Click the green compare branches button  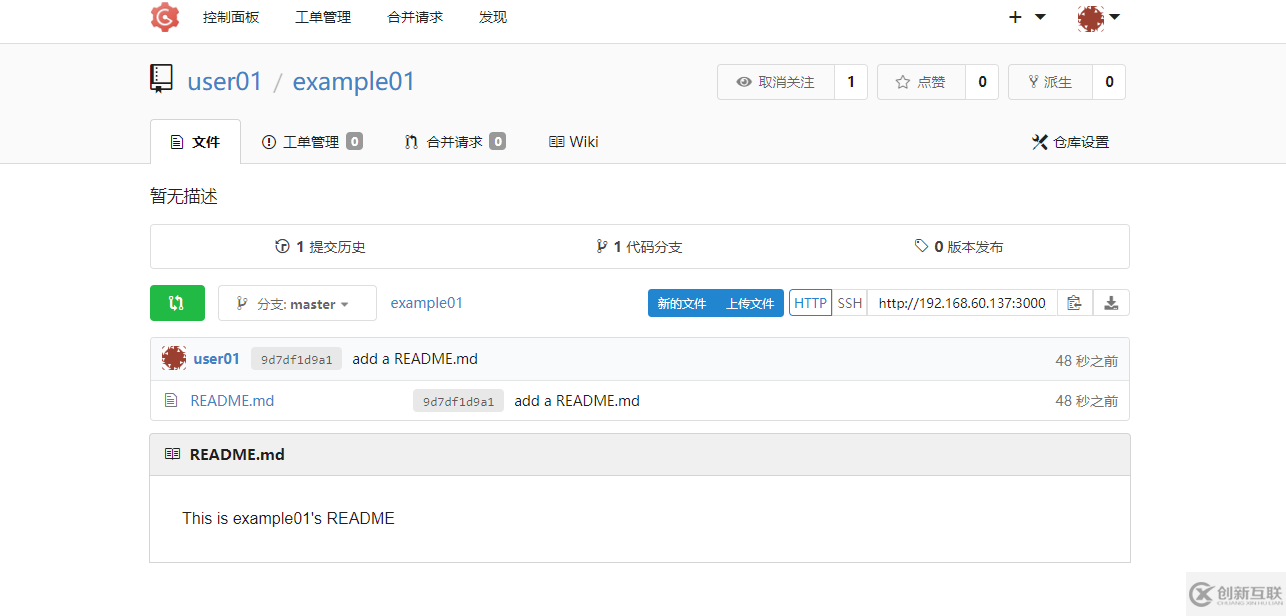[x=177, y=302]
